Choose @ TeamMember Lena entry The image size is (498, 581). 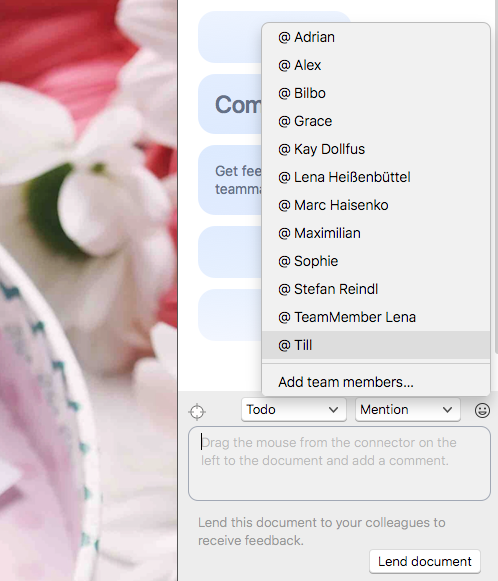point(376,317)
